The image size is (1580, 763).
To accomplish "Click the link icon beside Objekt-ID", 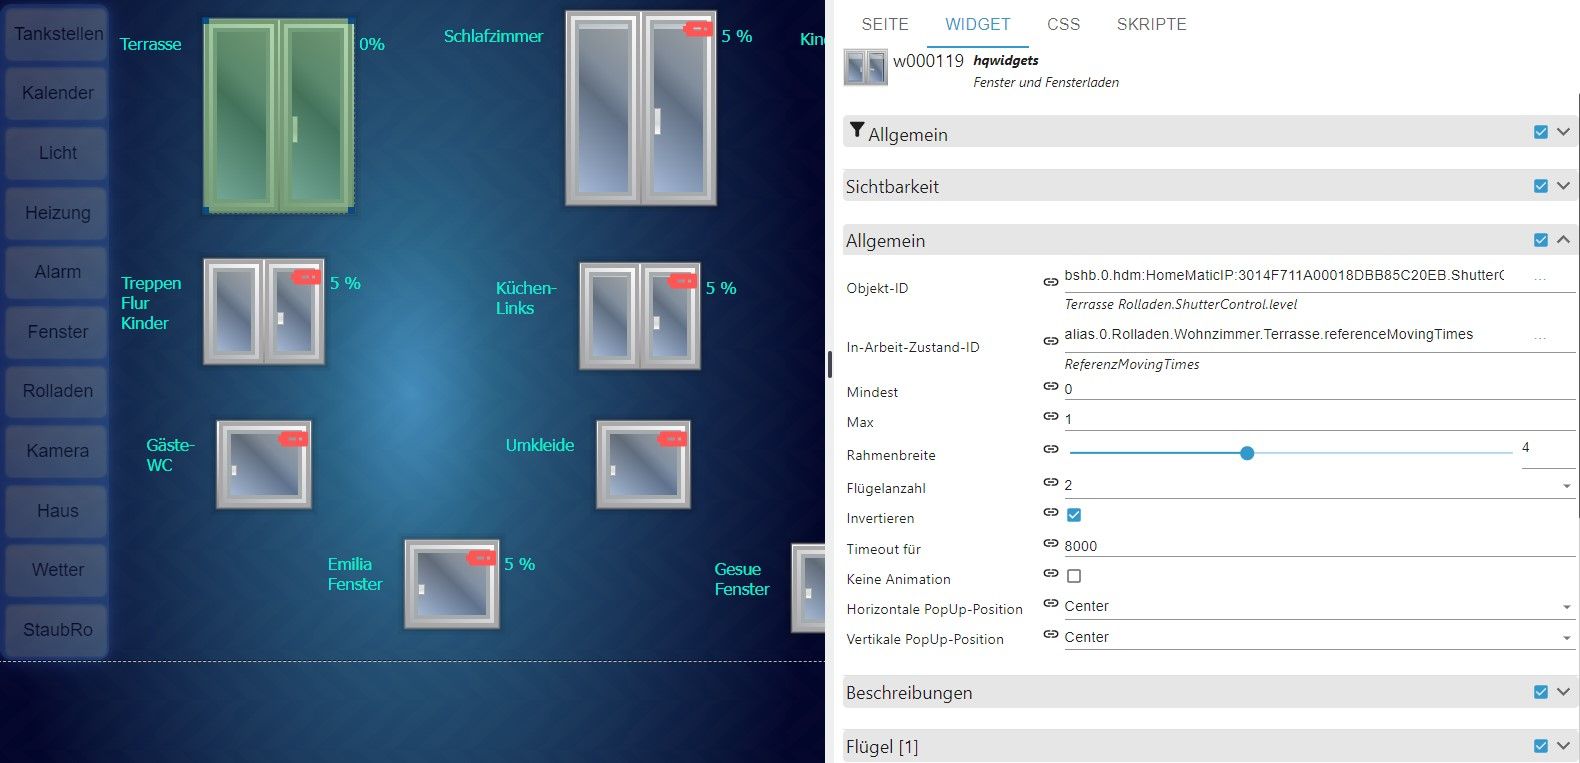I will point(1050,283).
